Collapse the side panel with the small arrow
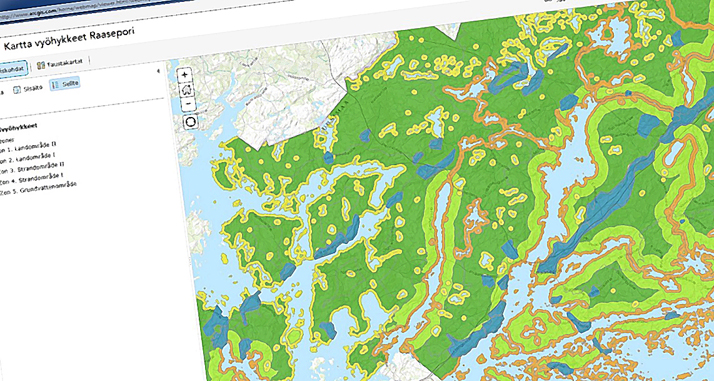This screenshot has width=714, height=381. (158, 71)
